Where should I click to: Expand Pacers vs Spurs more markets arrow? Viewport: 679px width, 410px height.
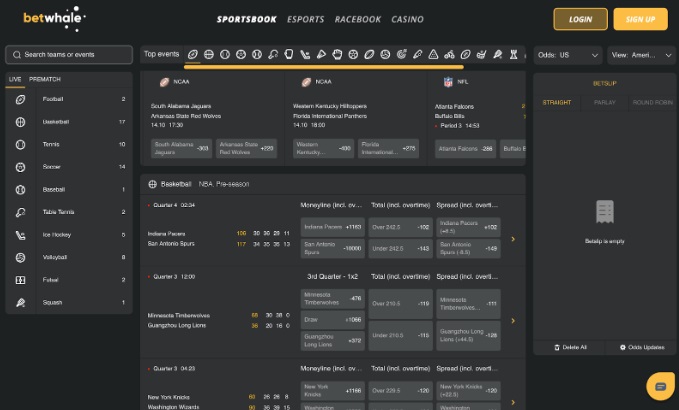coord(513,239)
